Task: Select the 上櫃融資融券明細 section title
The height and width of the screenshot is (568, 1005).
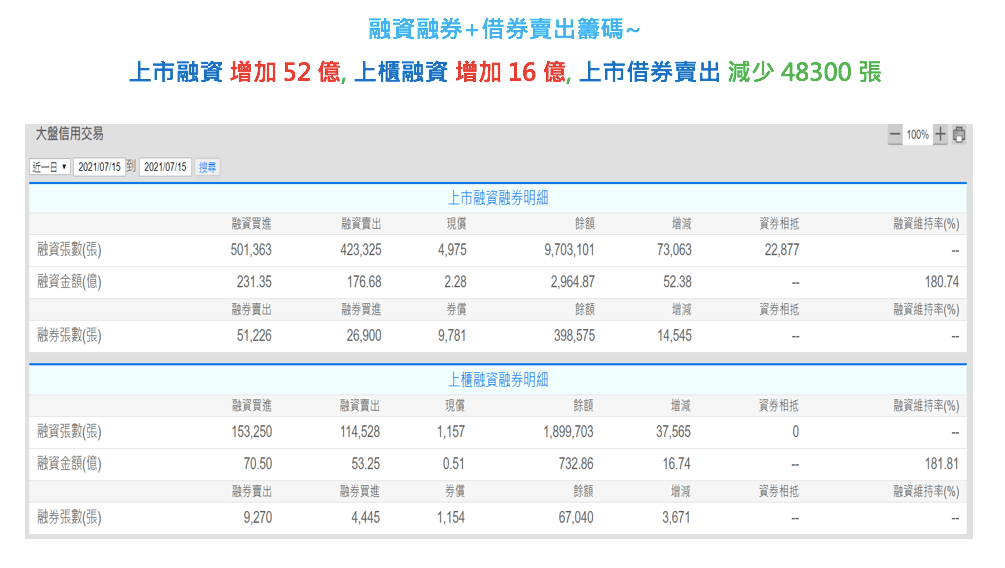Action: coord(498,380)
